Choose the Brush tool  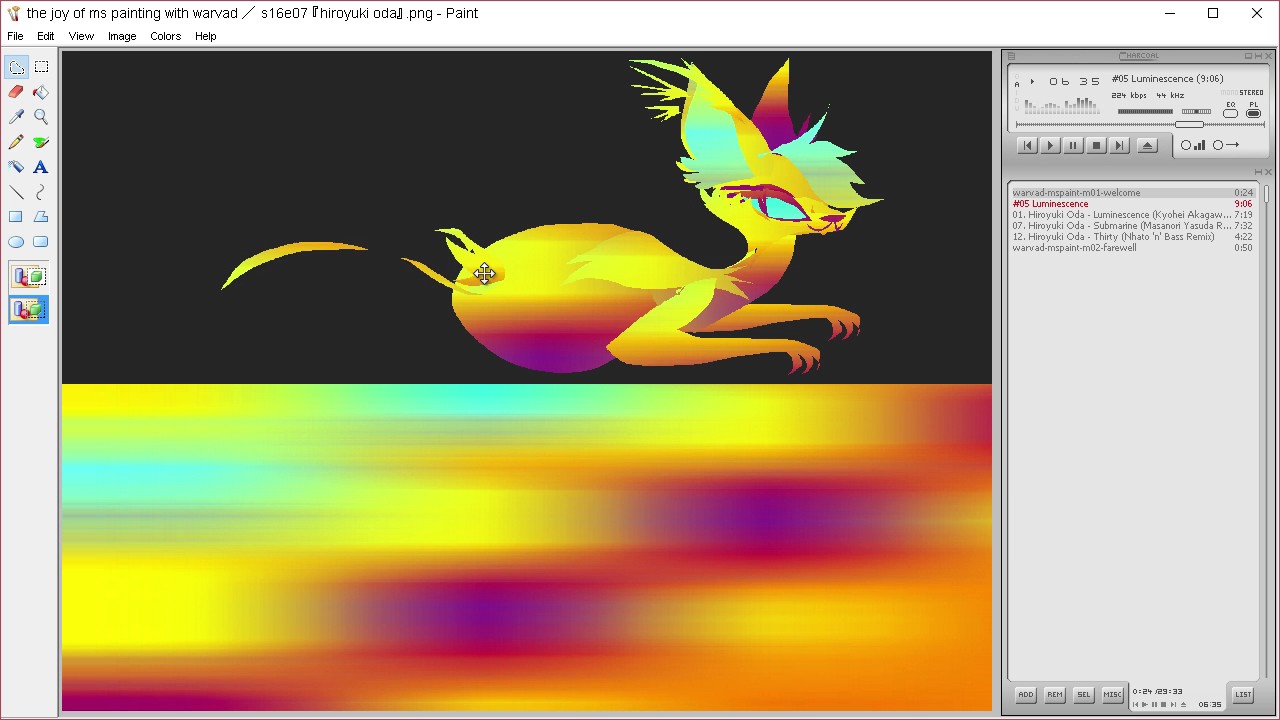[x=41, y=142]
